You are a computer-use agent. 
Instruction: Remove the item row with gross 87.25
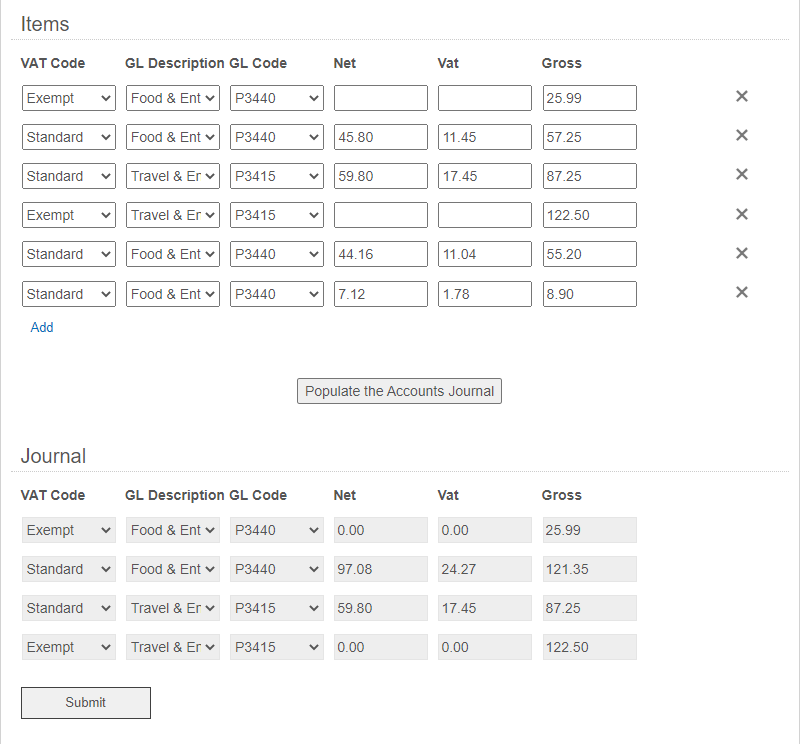coord(742,174)
